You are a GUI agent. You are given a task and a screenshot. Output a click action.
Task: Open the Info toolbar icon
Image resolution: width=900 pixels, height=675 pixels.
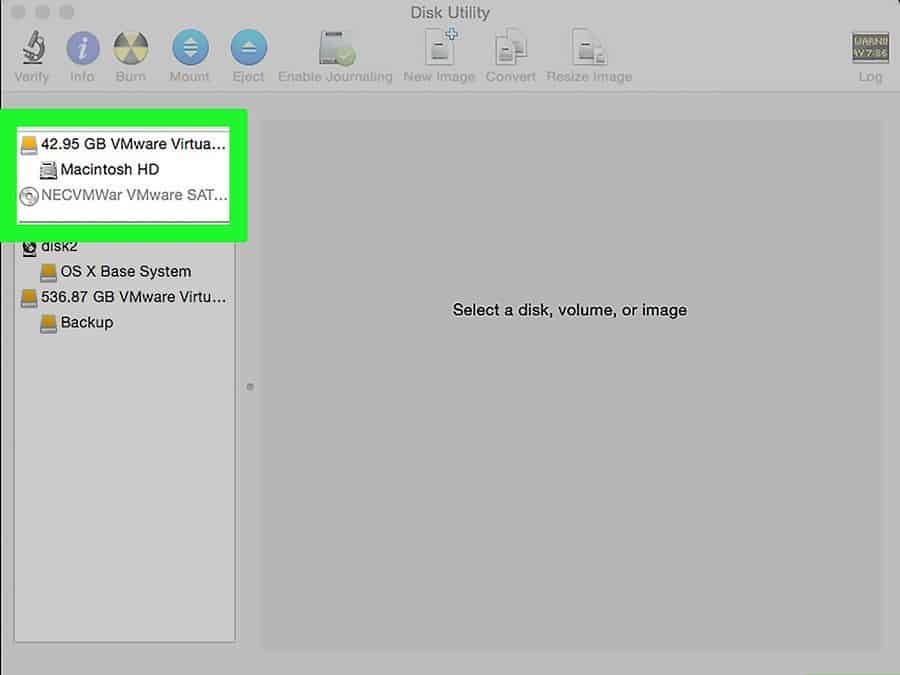pyautogui.click(x=83, y=48)
